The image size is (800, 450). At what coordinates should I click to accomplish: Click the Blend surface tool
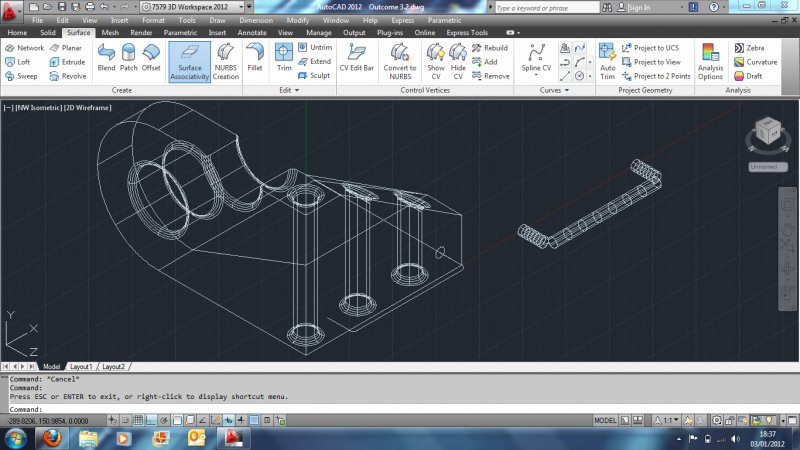point(106,58)
